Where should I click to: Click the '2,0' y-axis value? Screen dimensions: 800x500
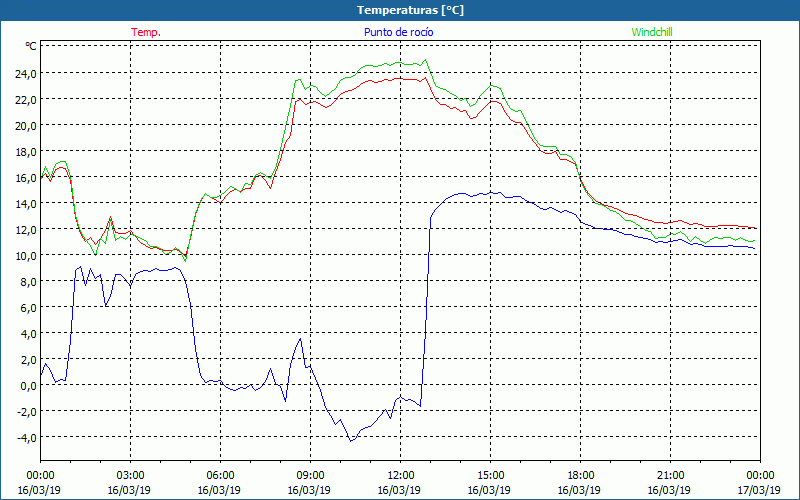click(x=29, y=360)
